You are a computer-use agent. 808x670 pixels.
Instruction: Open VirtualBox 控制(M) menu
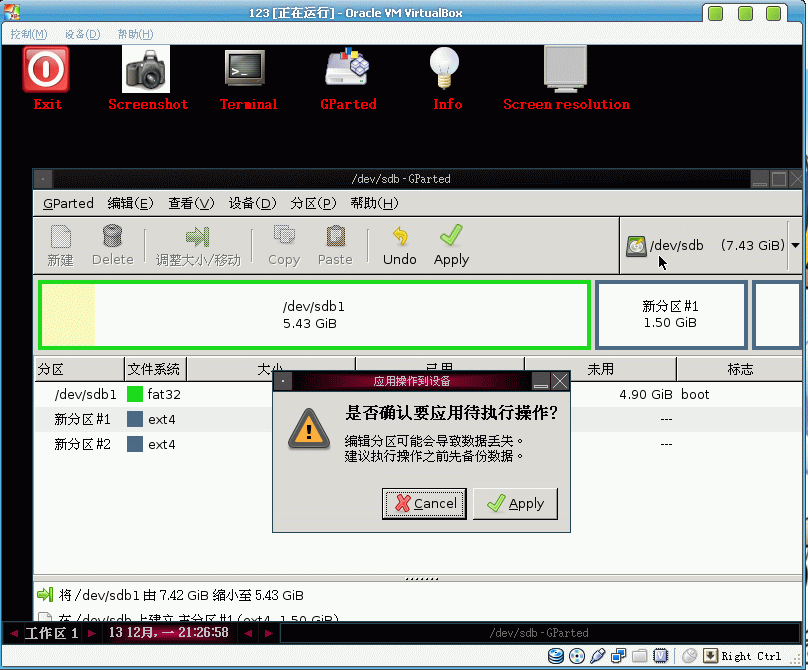tap(29, 34)
